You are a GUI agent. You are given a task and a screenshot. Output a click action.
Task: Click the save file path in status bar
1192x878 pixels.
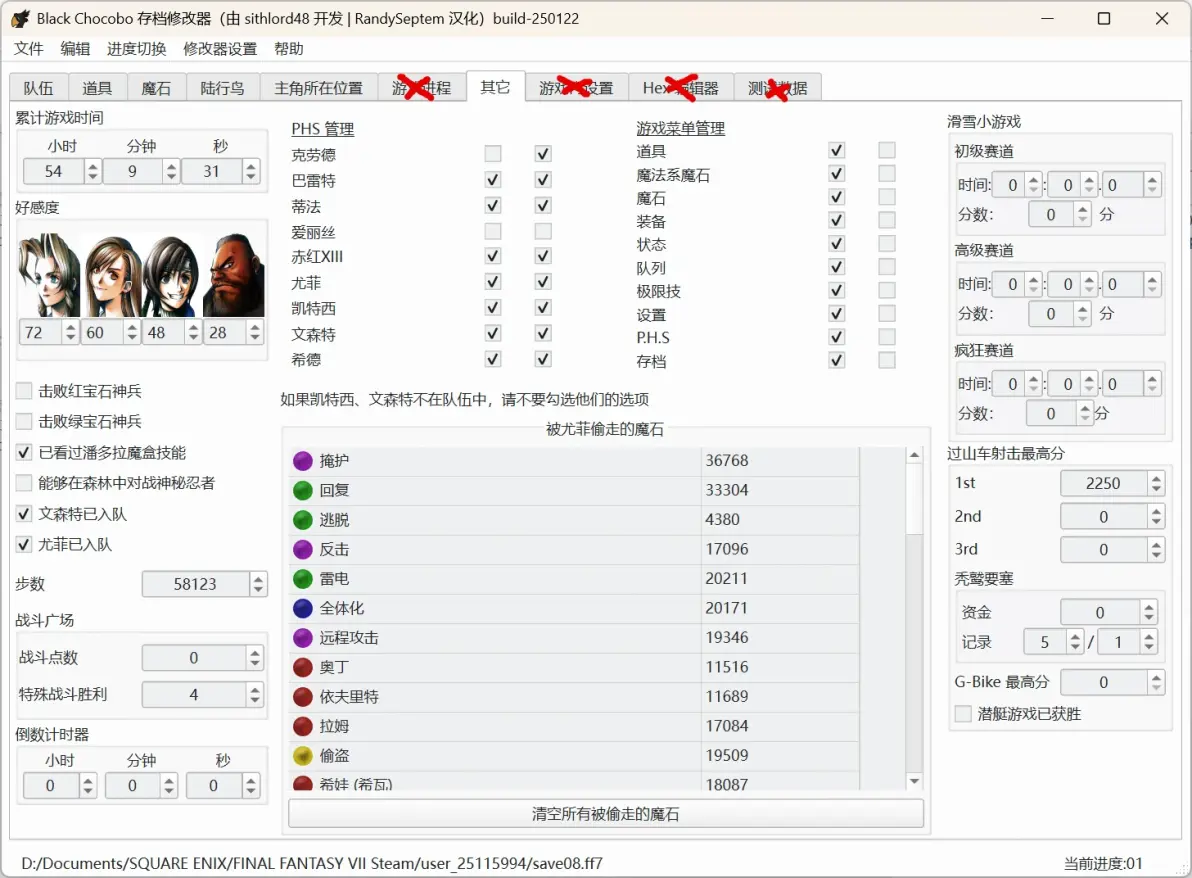[312, 864]
